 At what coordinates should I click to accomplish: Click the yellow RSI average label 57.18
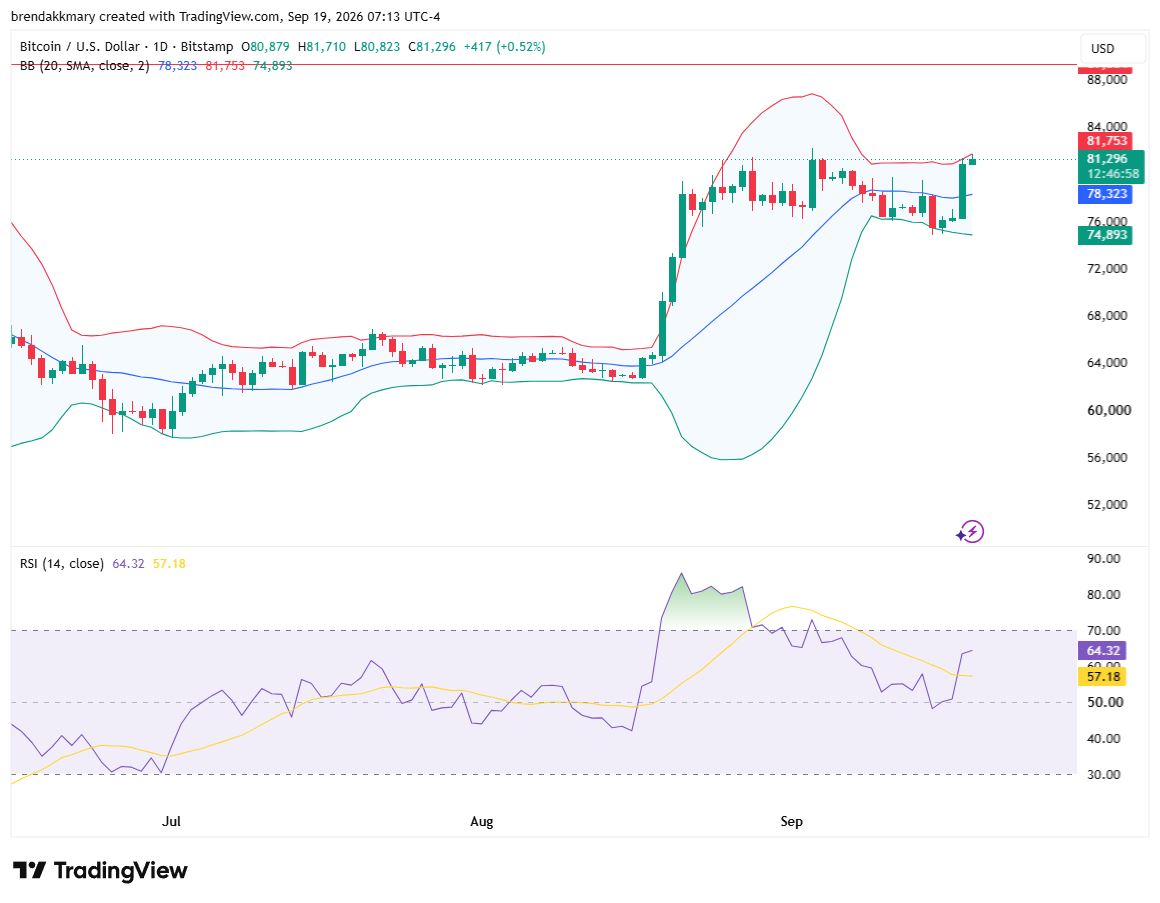coord(1102,677)
